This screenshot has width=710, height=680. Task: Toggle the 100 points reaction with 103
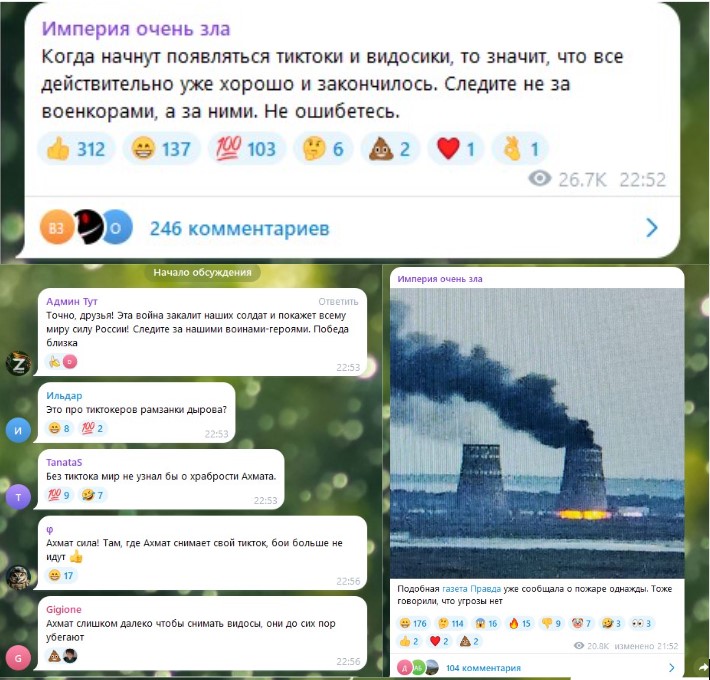click(x=246, y=149)
